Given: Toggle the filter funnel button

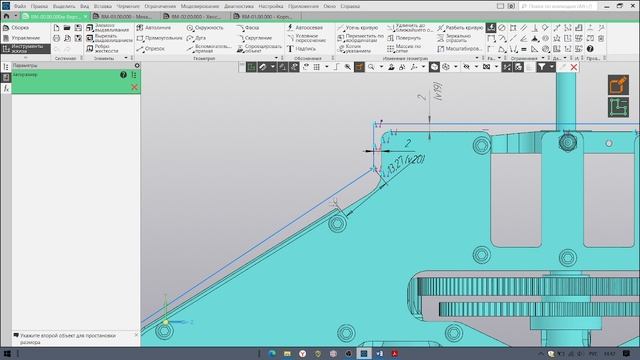Looking at the screenshot, I should point(541,67).
